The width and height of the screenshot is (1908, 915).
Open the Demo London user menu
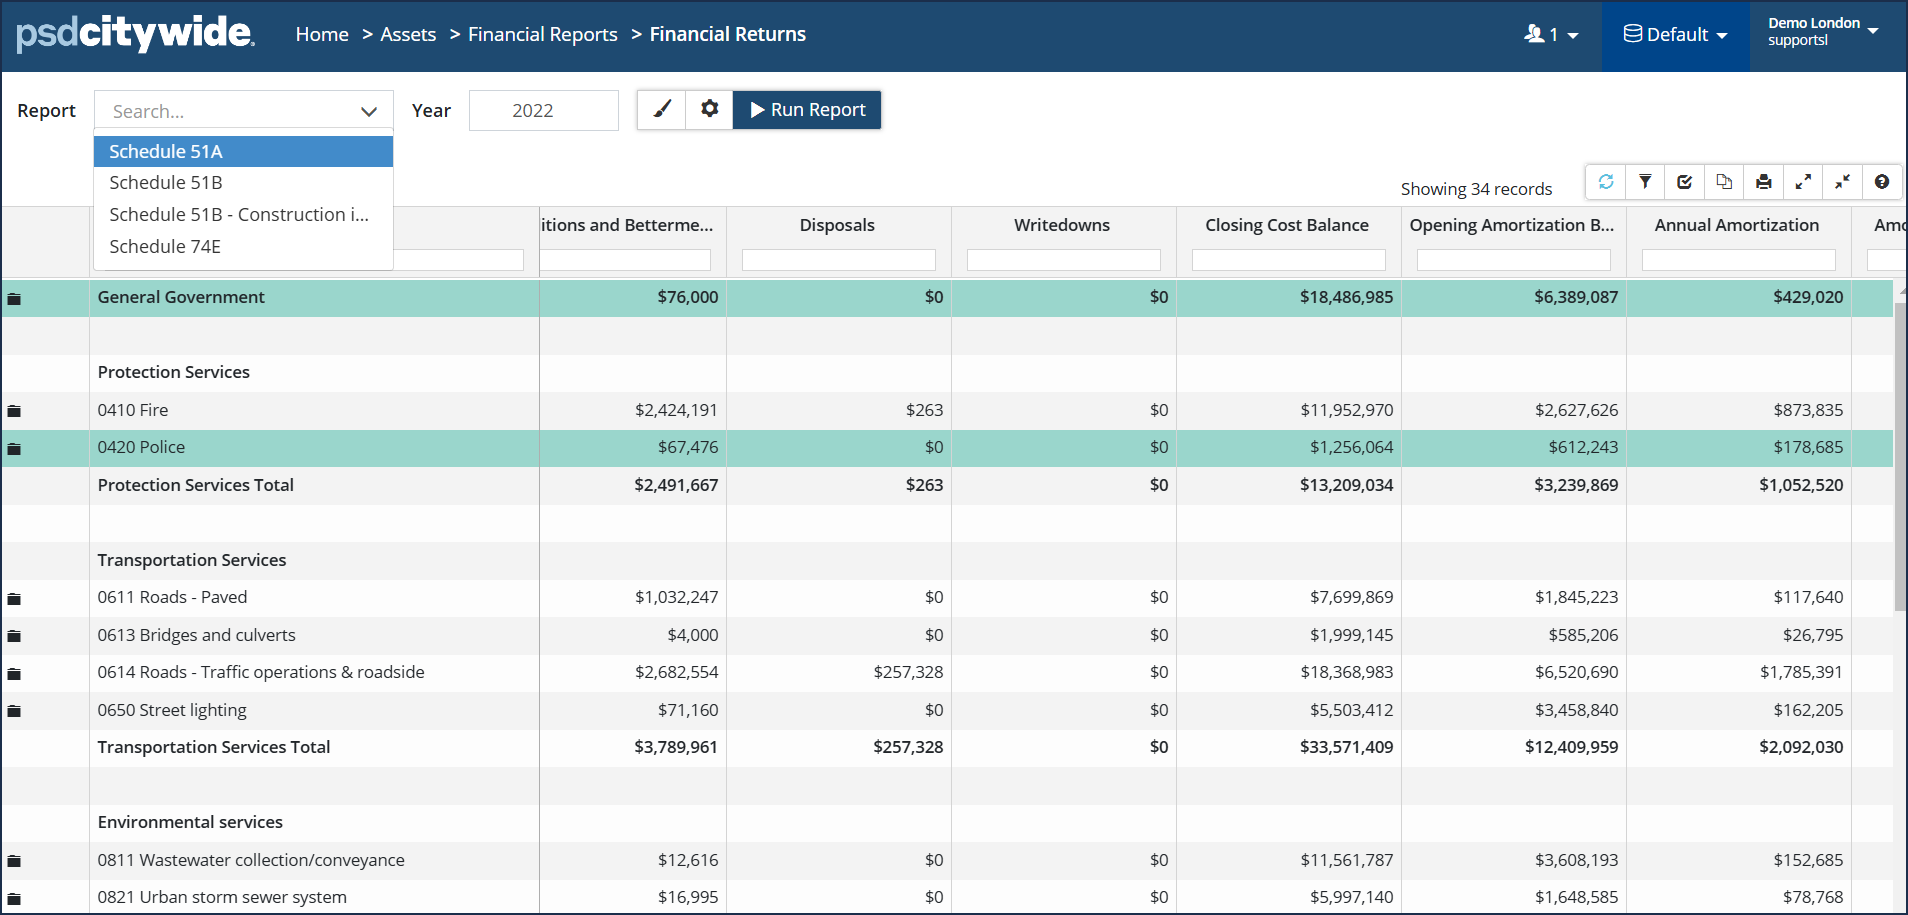point(1822,32)
